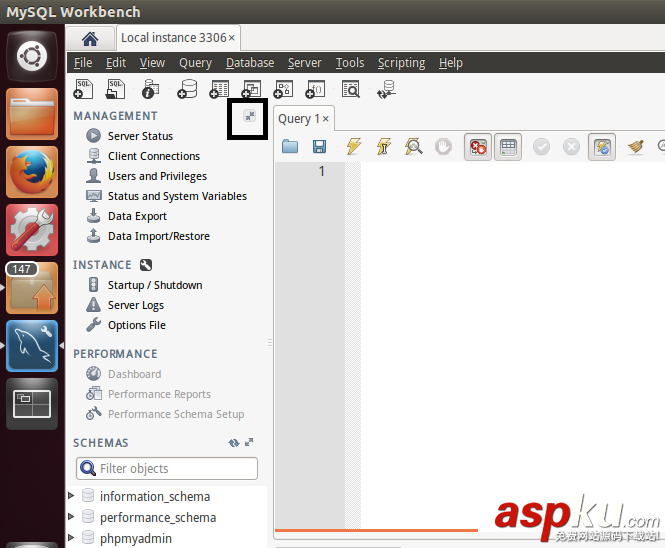
Task: Open SQL script file icon
Action: (x=115, y=89)
